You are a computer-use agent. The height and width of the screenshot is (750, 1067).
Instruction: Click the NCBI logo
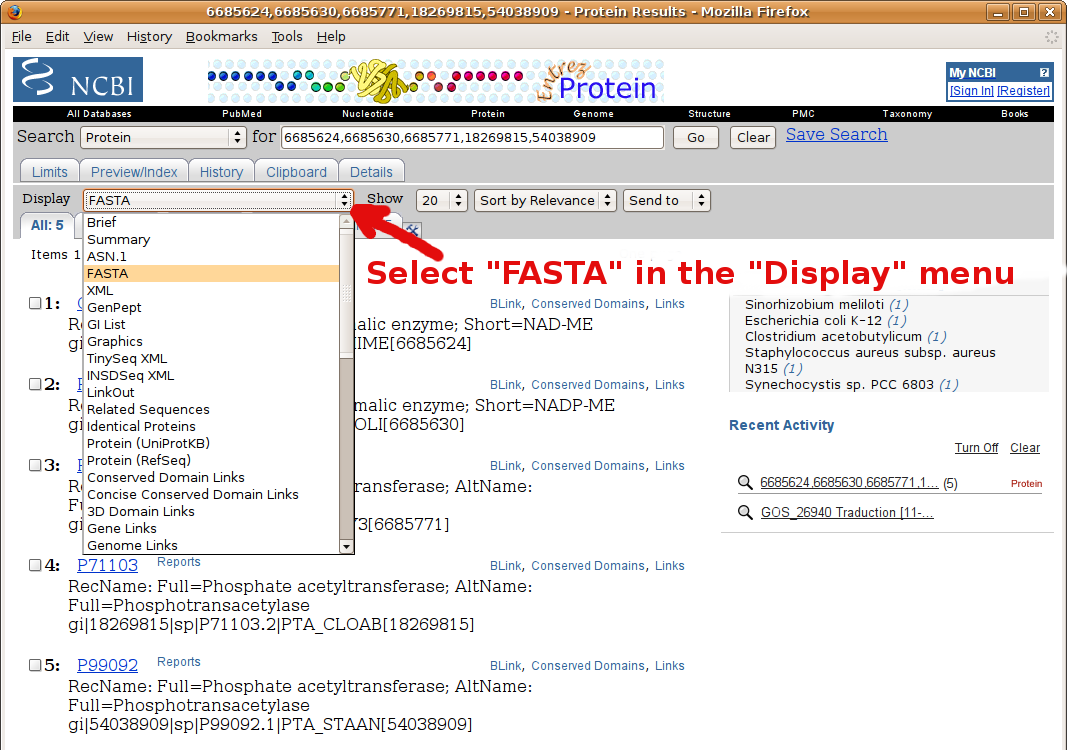tap(78, 80)
